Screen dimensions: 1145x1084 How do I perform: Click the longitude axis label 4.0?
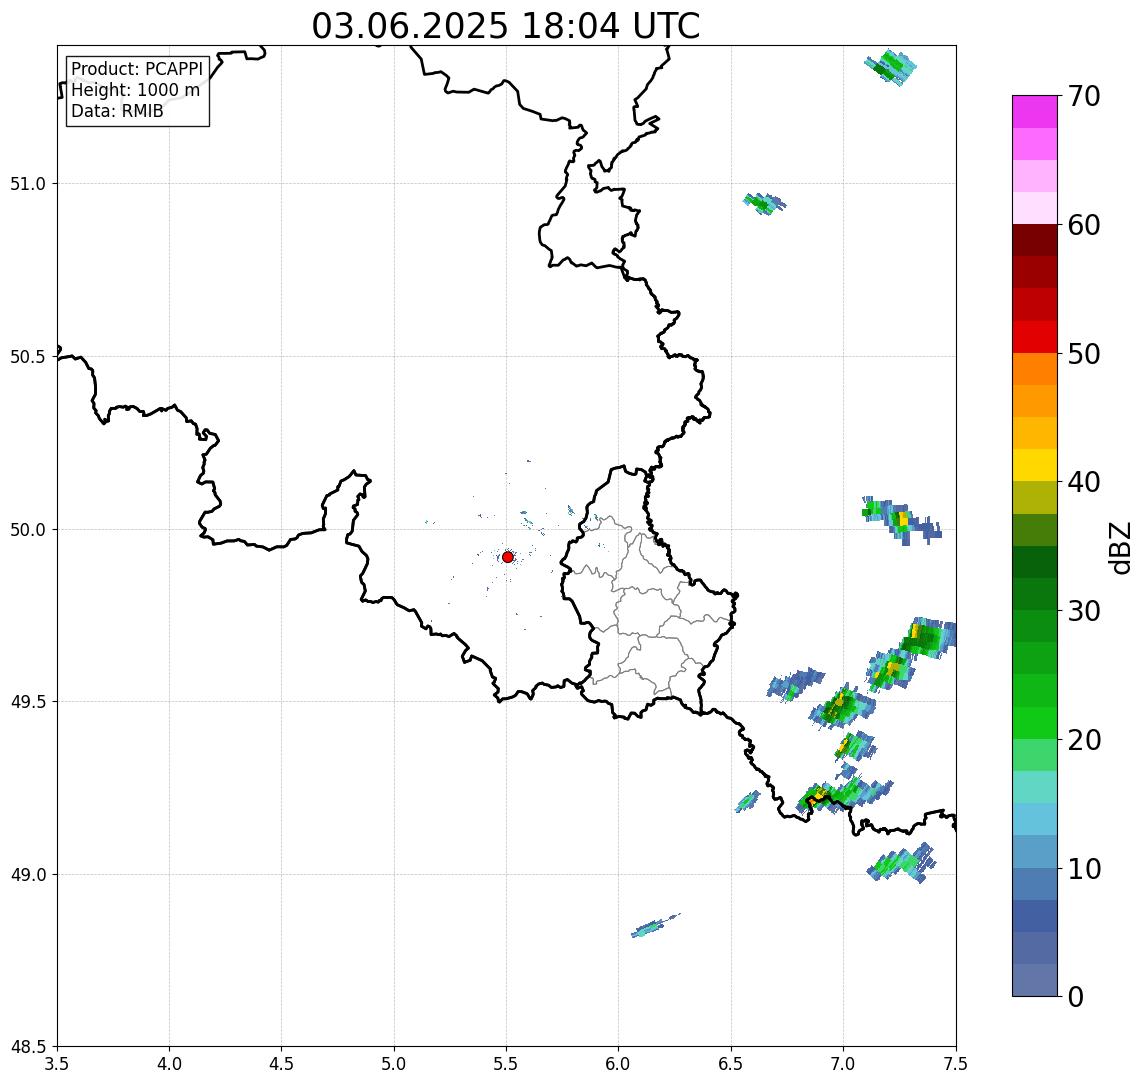(169, 1064)
